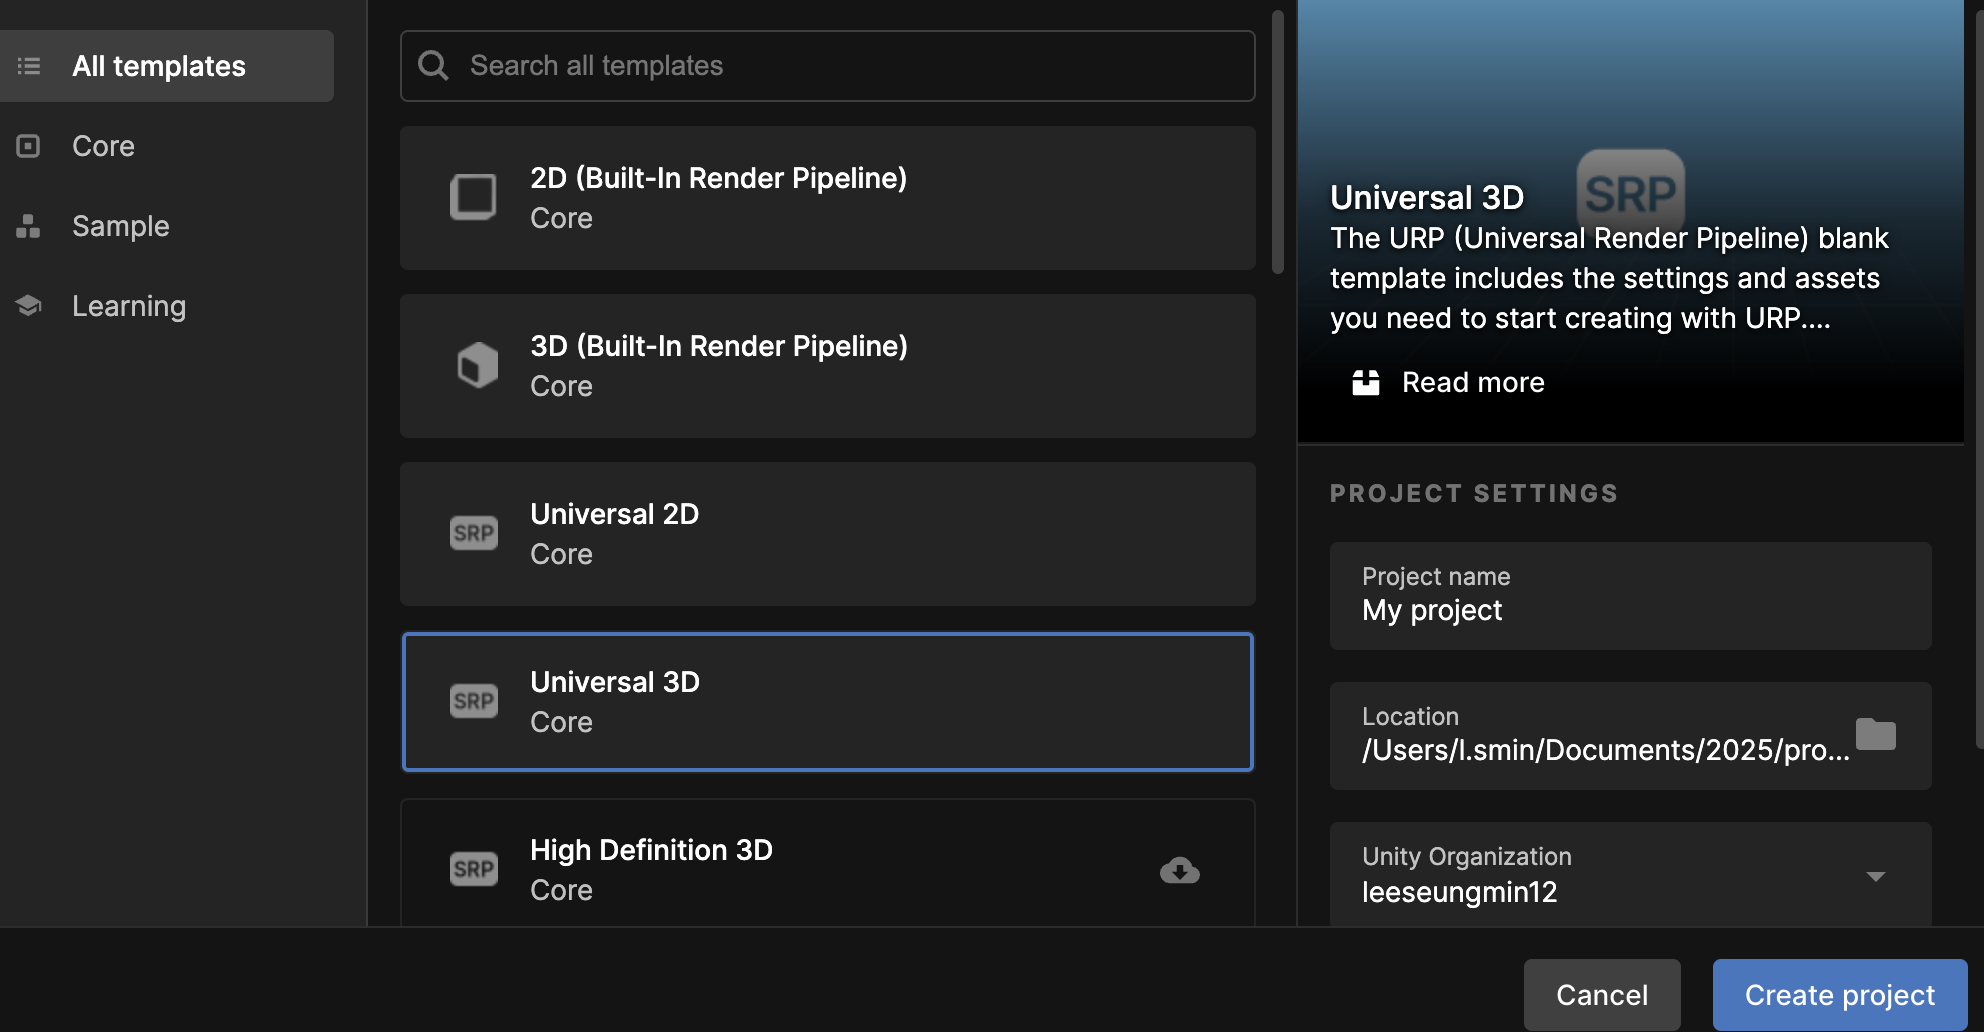Download the High Definition 3D template

click(1180, 870)
